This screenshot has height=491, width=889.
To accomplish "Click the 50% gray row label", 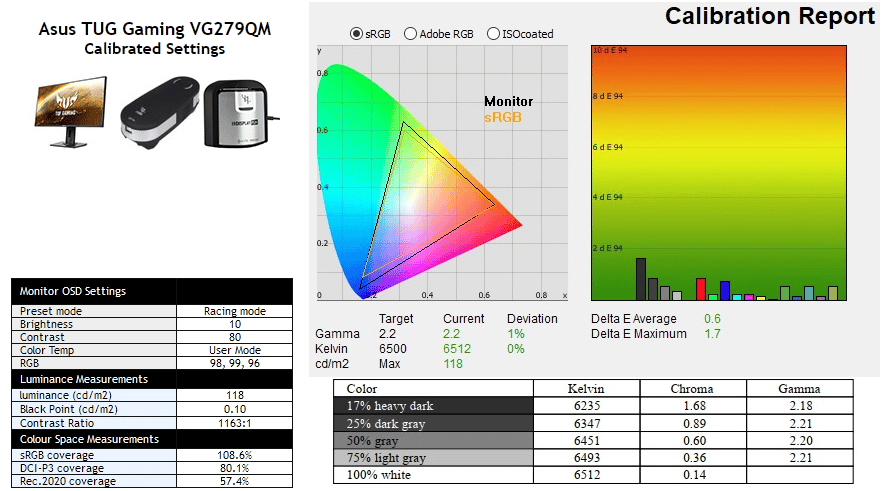I will click(x=372, y=441).
